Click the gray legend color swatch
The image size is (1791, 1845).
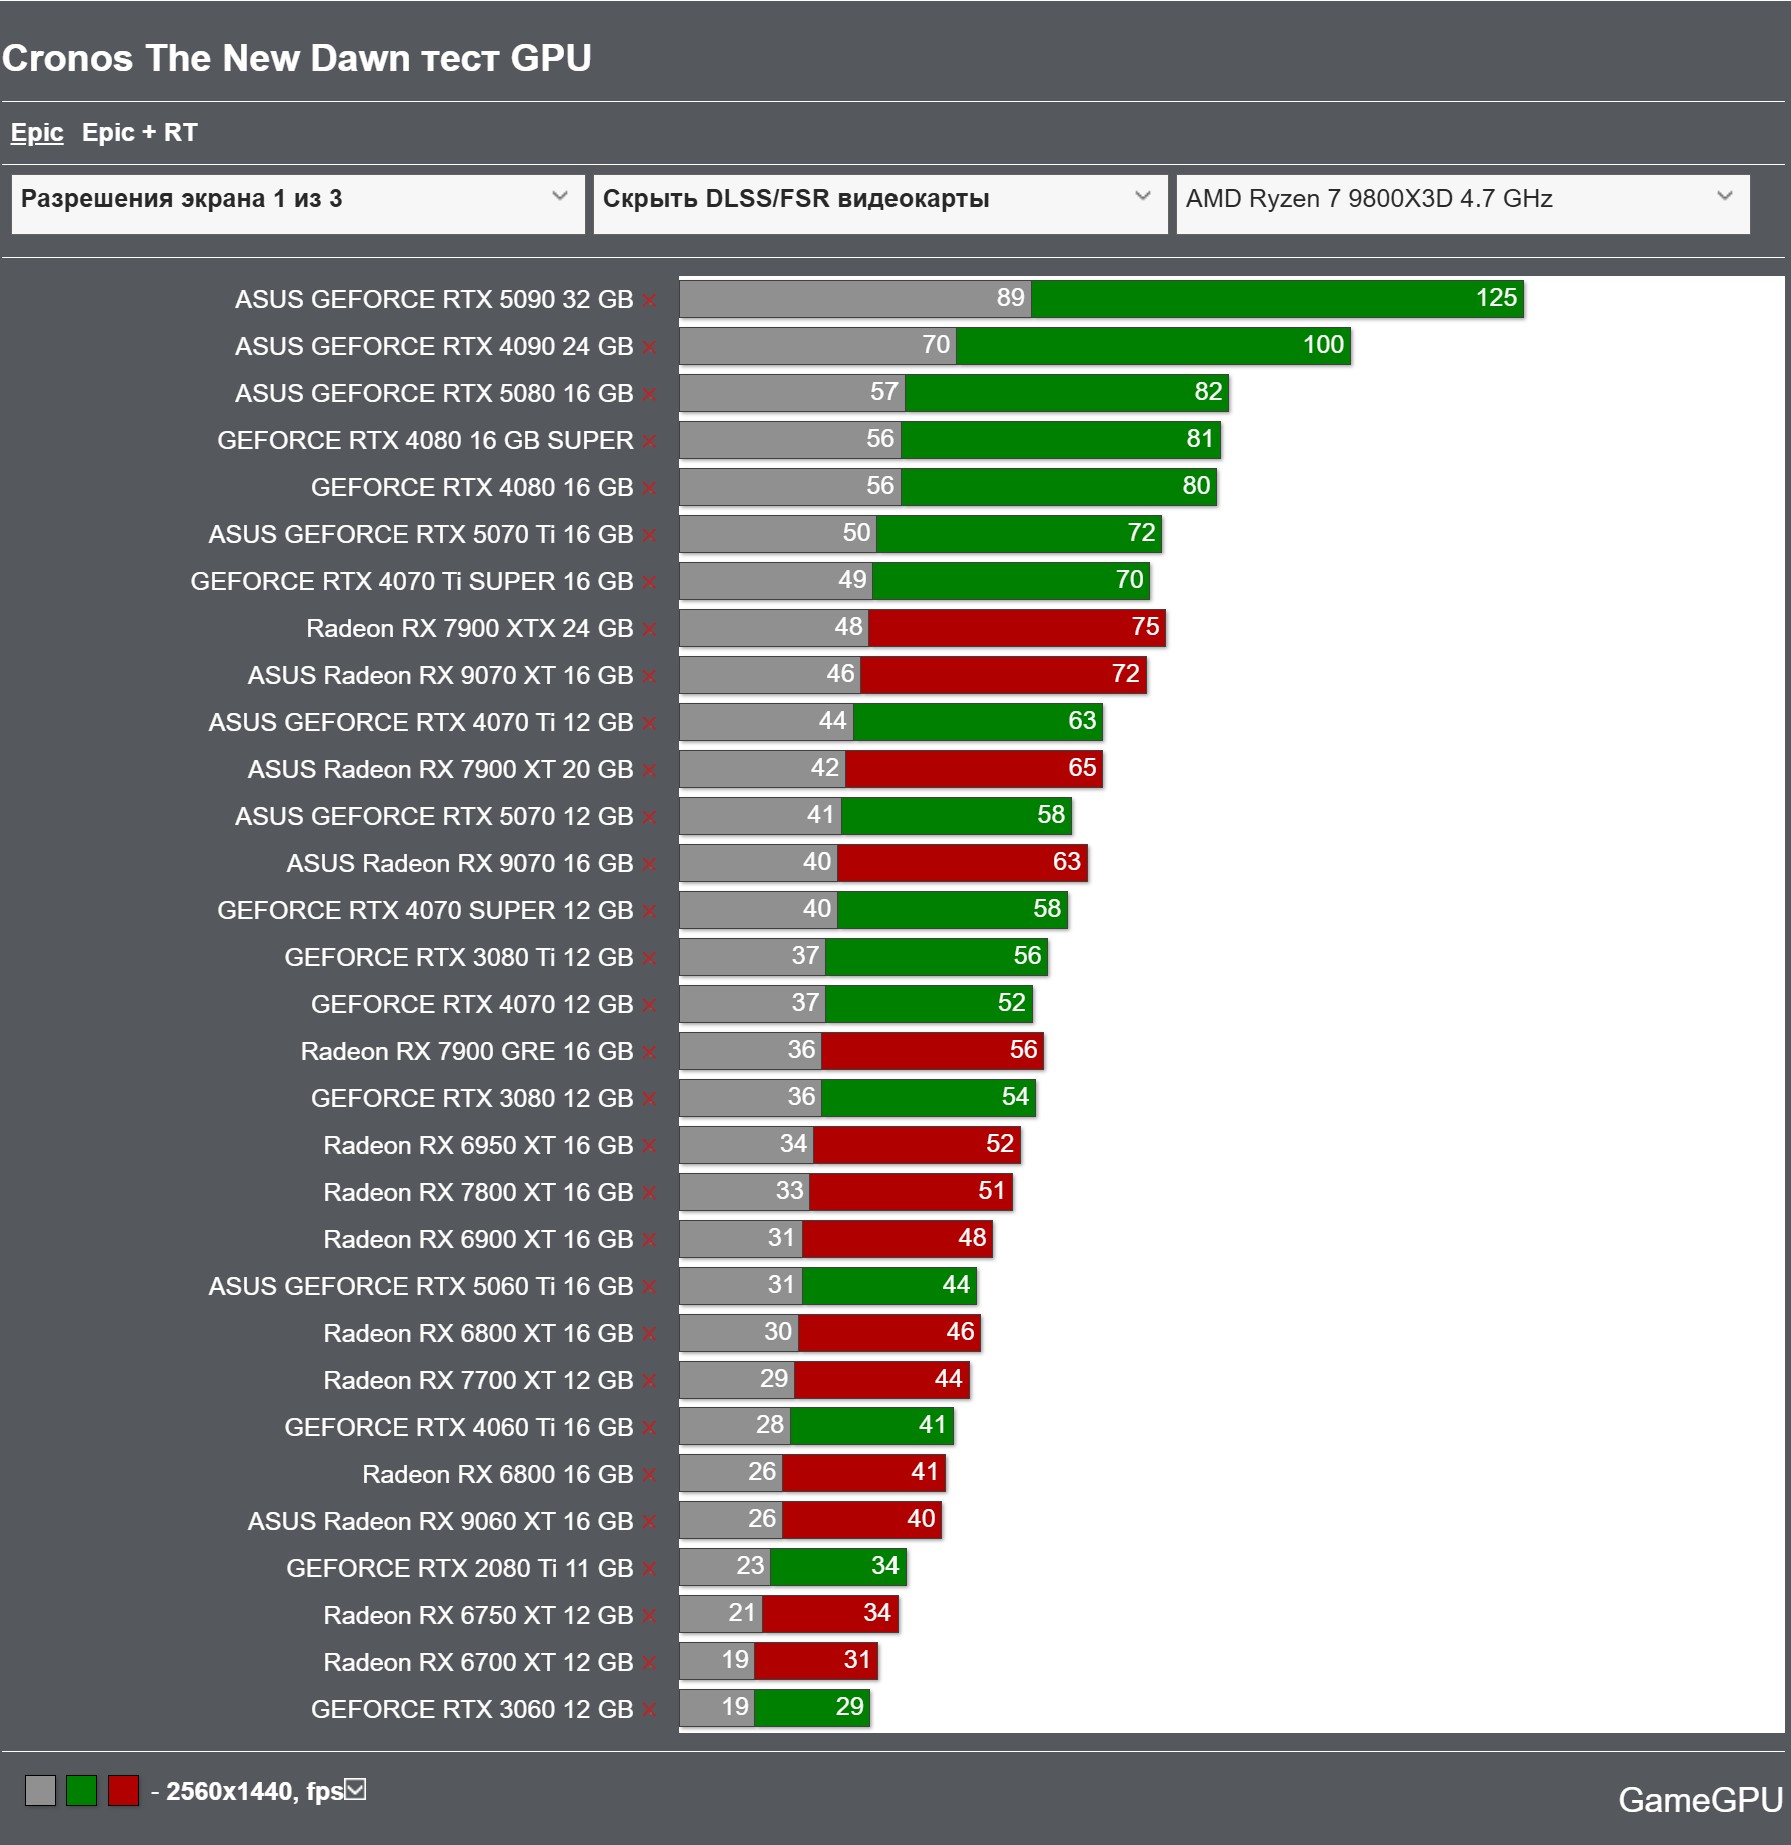(x=40, y=1790)
